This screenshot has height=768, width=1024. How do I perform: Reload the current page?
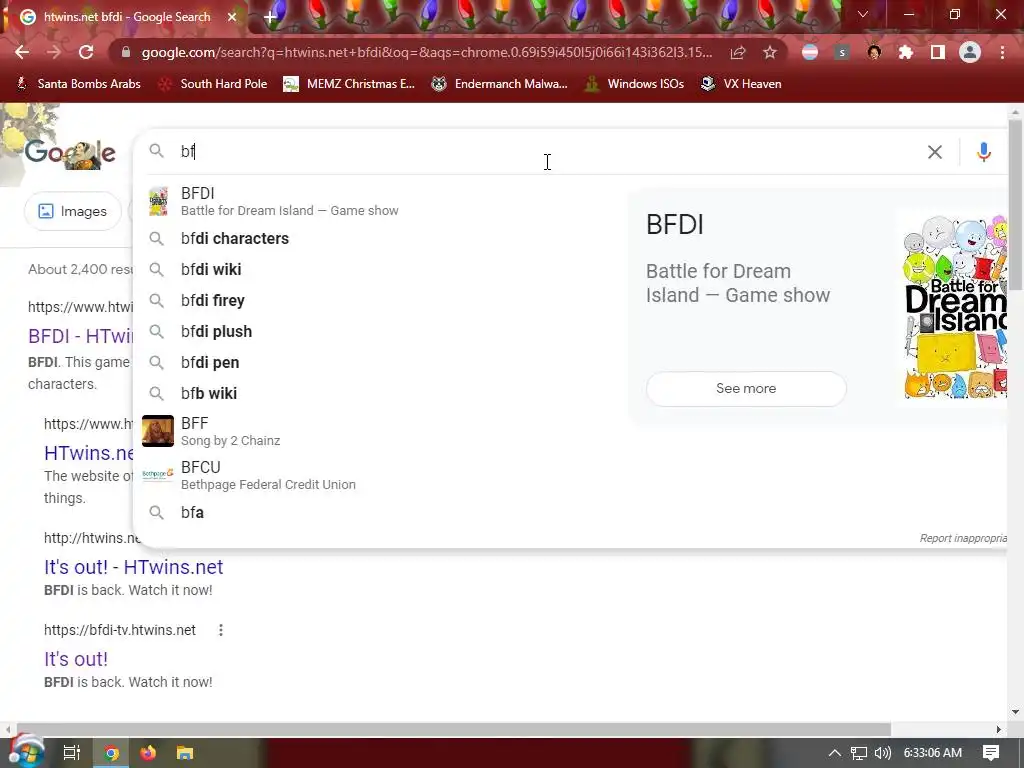pos(86,52)
